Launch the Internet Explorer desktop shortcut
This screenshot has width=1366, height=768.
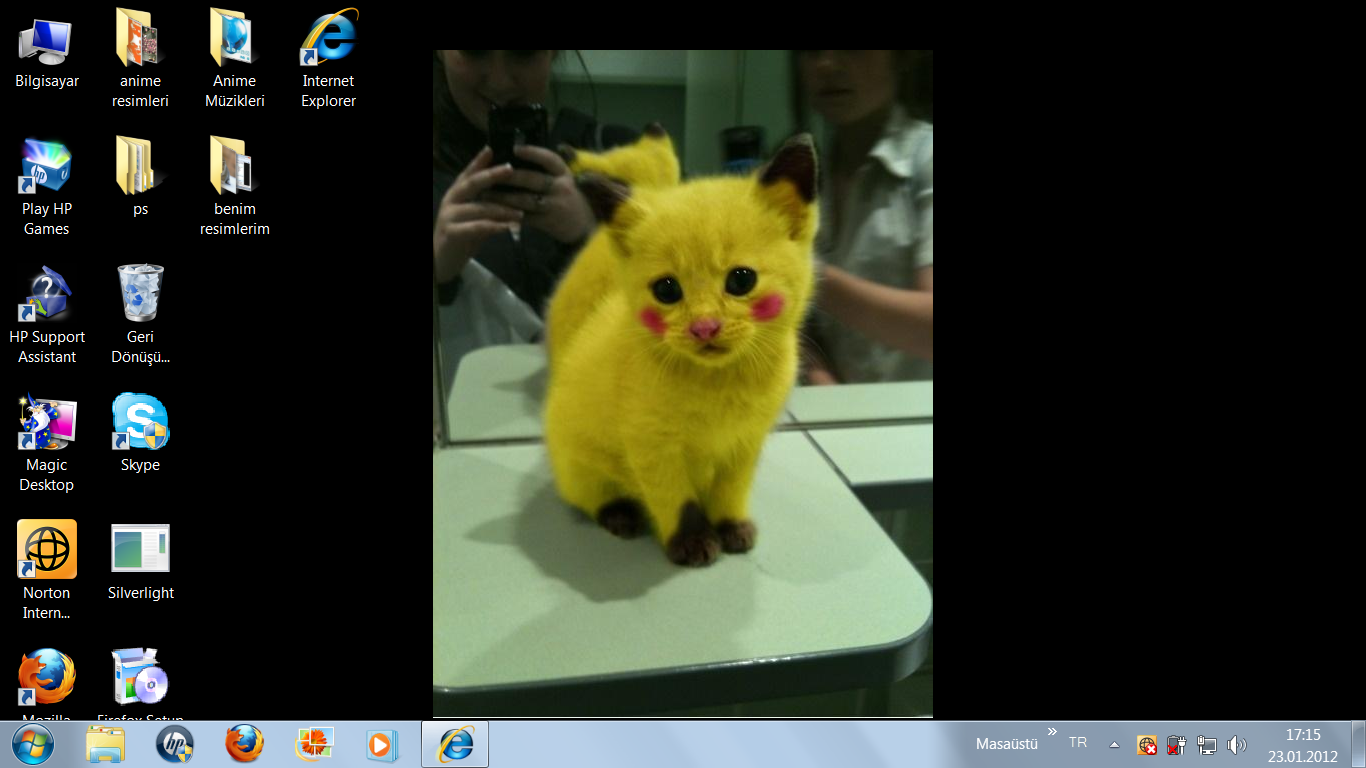pyautogui.click(x=328, y=58)
